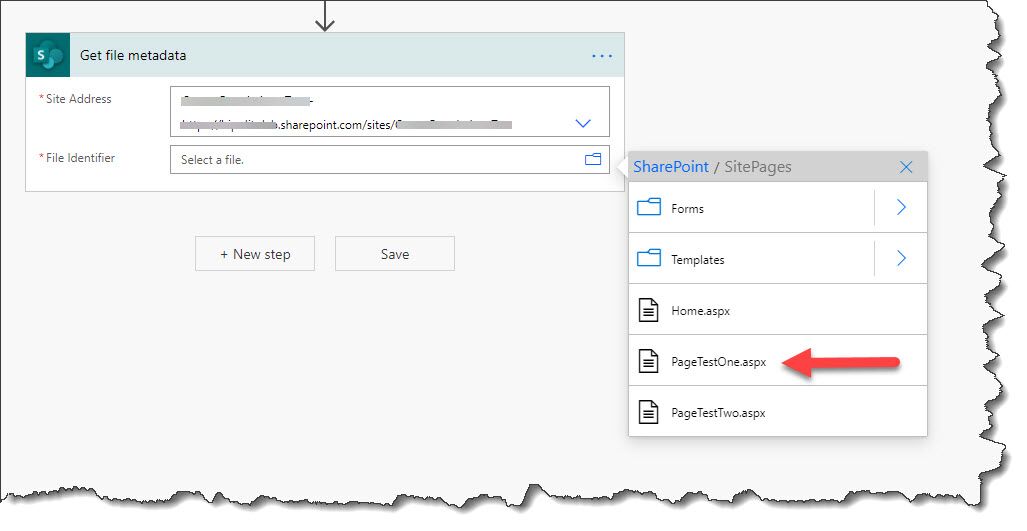This screenshot has height=531, width=1027.
Task: Close the SitePages file picker panel
Action: pos(906,167)
